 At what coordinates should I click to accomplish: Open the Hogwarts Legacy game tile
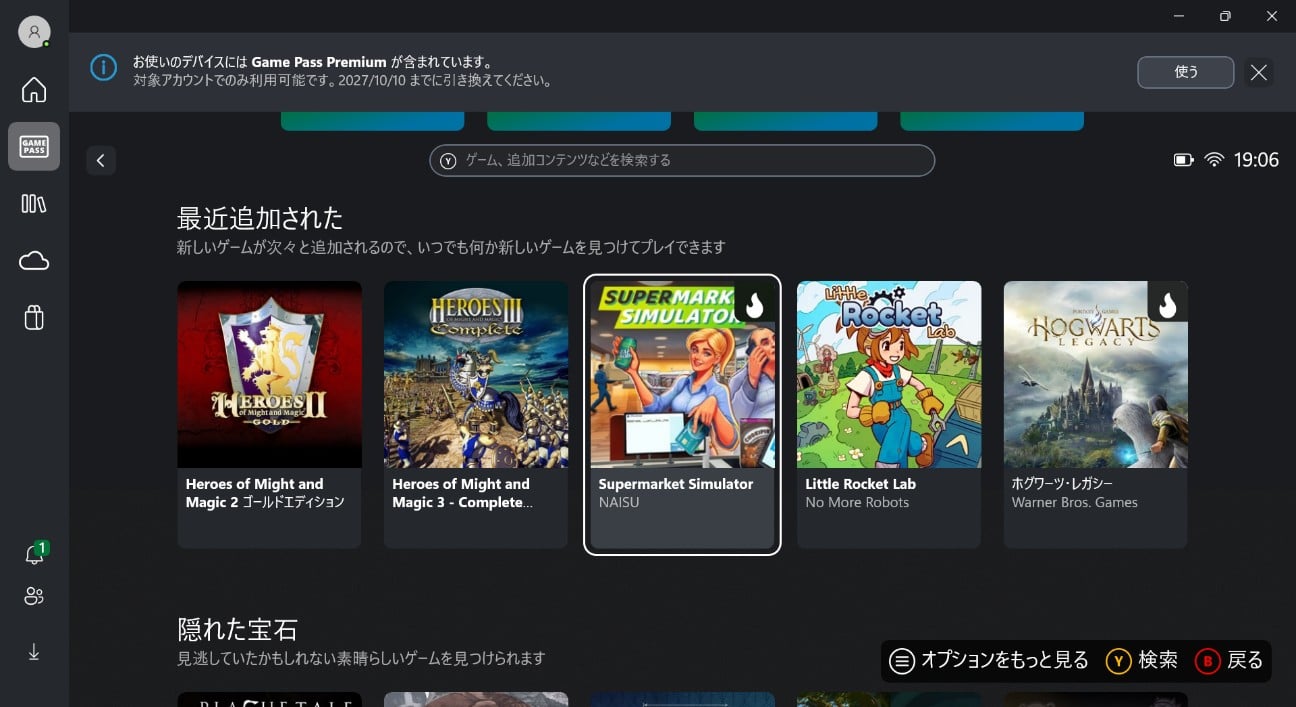1095,414
